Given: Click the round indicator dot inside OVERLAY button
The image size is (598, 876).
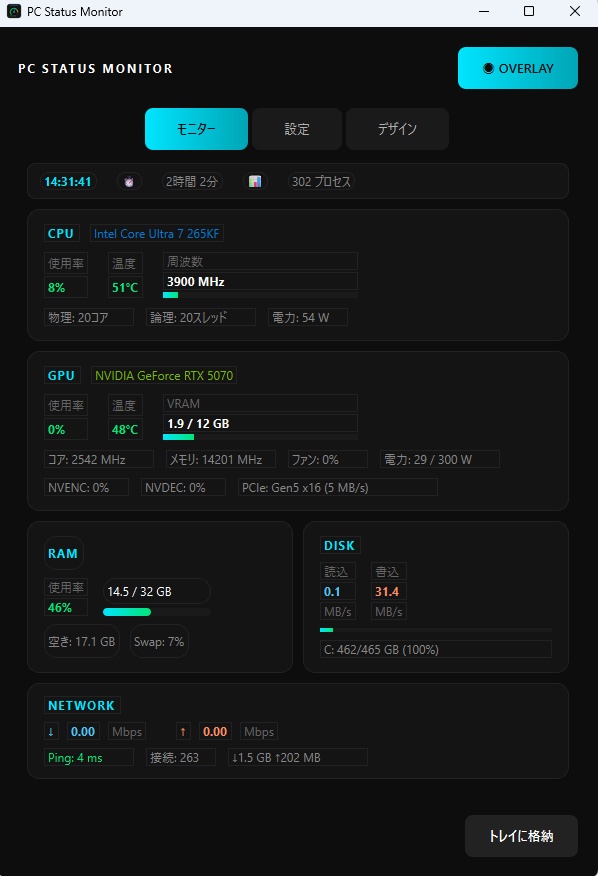Looking at the screenshot, I should click(x=487, y=68).
